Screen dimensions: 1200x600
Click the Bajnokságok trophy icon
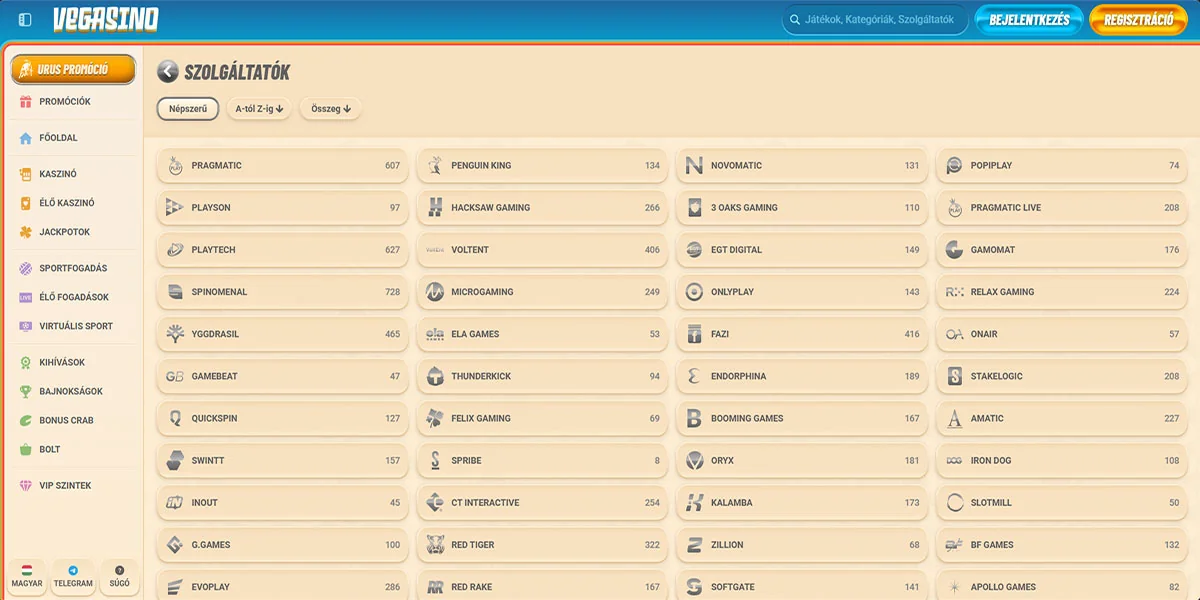pyautogui.click(x=26, y=391)
